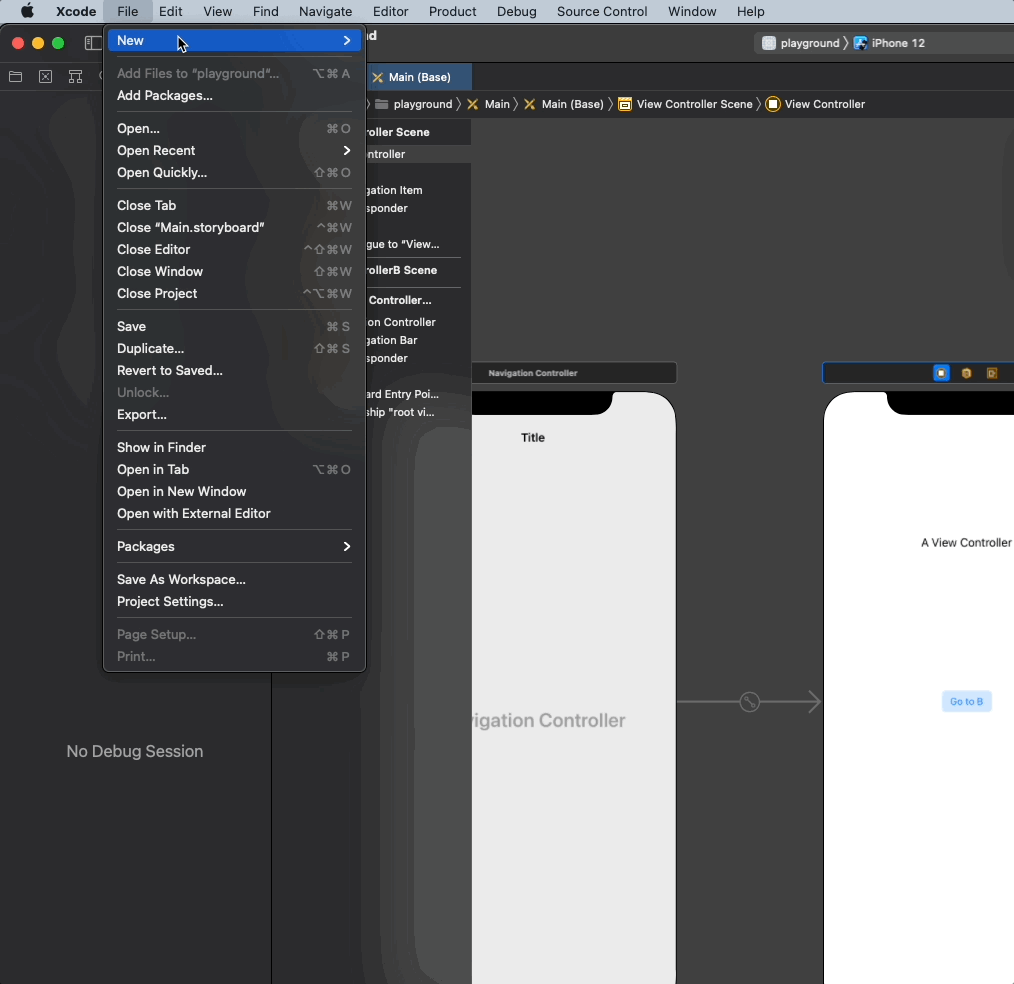Choose Export... menu item
Viewport: 1014px width, 984px height.
[x=234, y=414]
